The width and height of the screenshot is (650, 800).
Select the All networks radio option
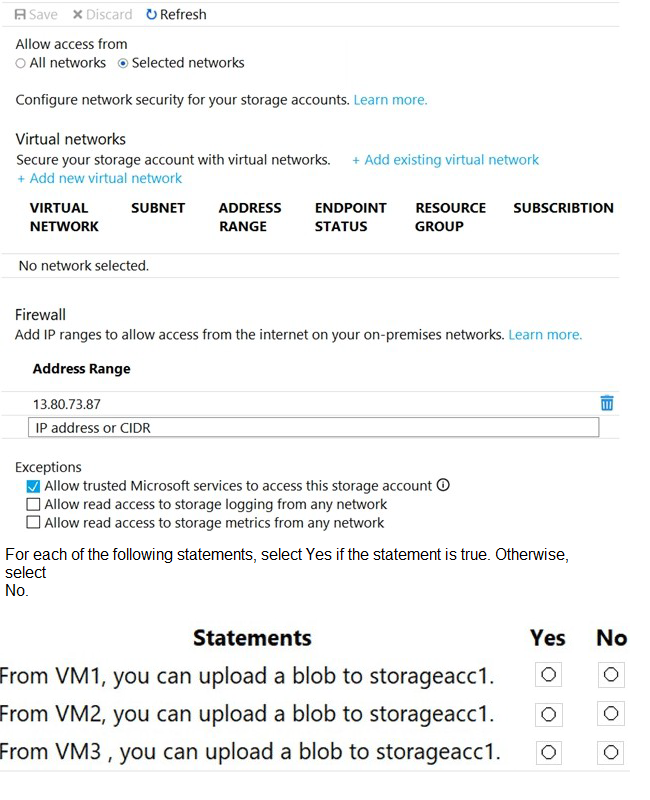(x=21, y=63)
